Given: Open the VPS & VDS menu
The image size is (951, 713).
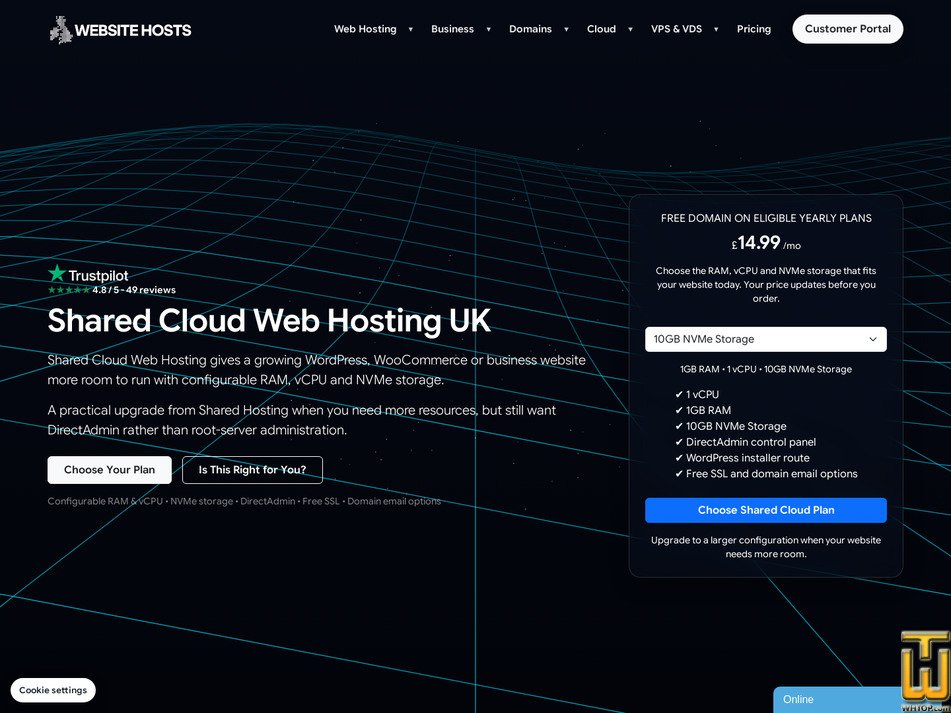Looking at the screenshot, I should (676, 29).
